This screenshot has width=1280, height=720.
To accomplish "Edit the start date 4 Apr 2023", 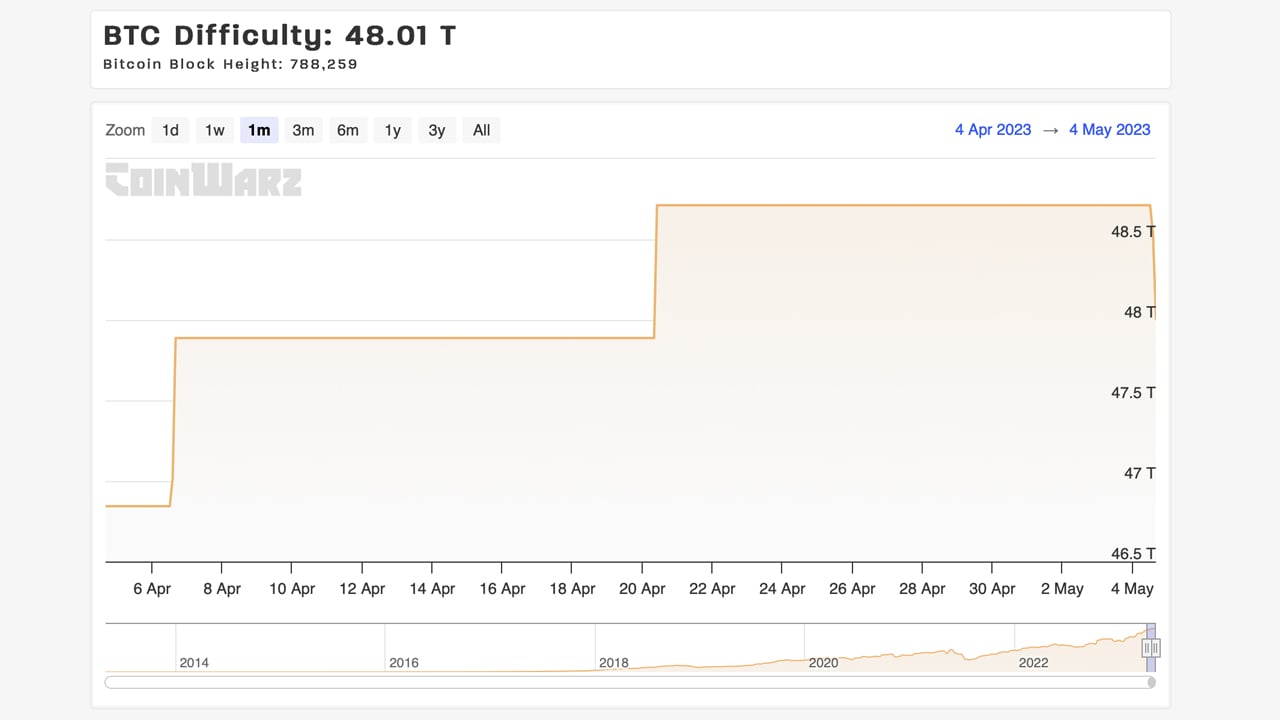I will (x=992, y=130).
